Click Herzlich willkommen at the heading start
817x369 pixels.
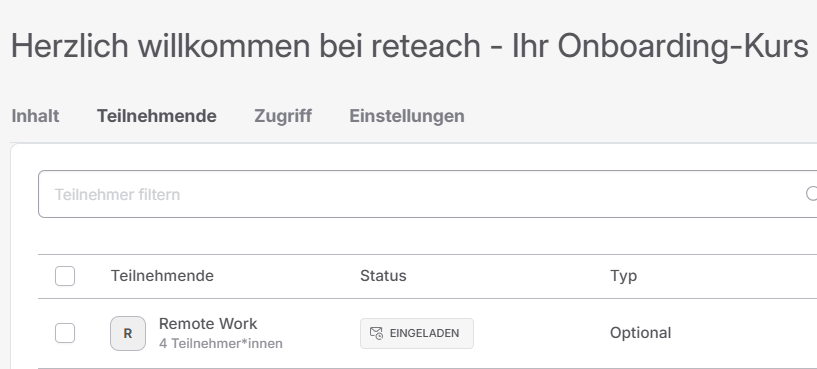coord(160,45)
